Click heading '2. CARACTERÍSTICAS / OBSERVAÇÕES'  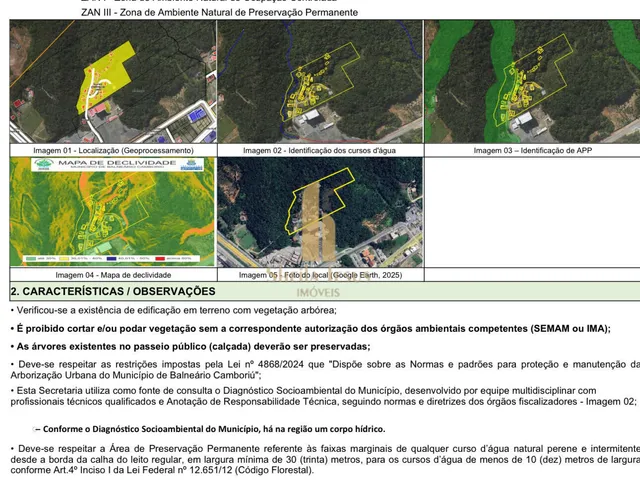point(113,291)
